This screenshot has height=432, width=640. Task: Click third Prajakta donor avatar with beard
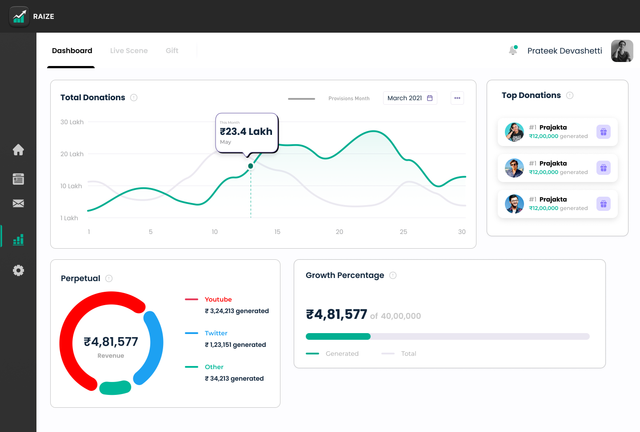pos(514,204)
